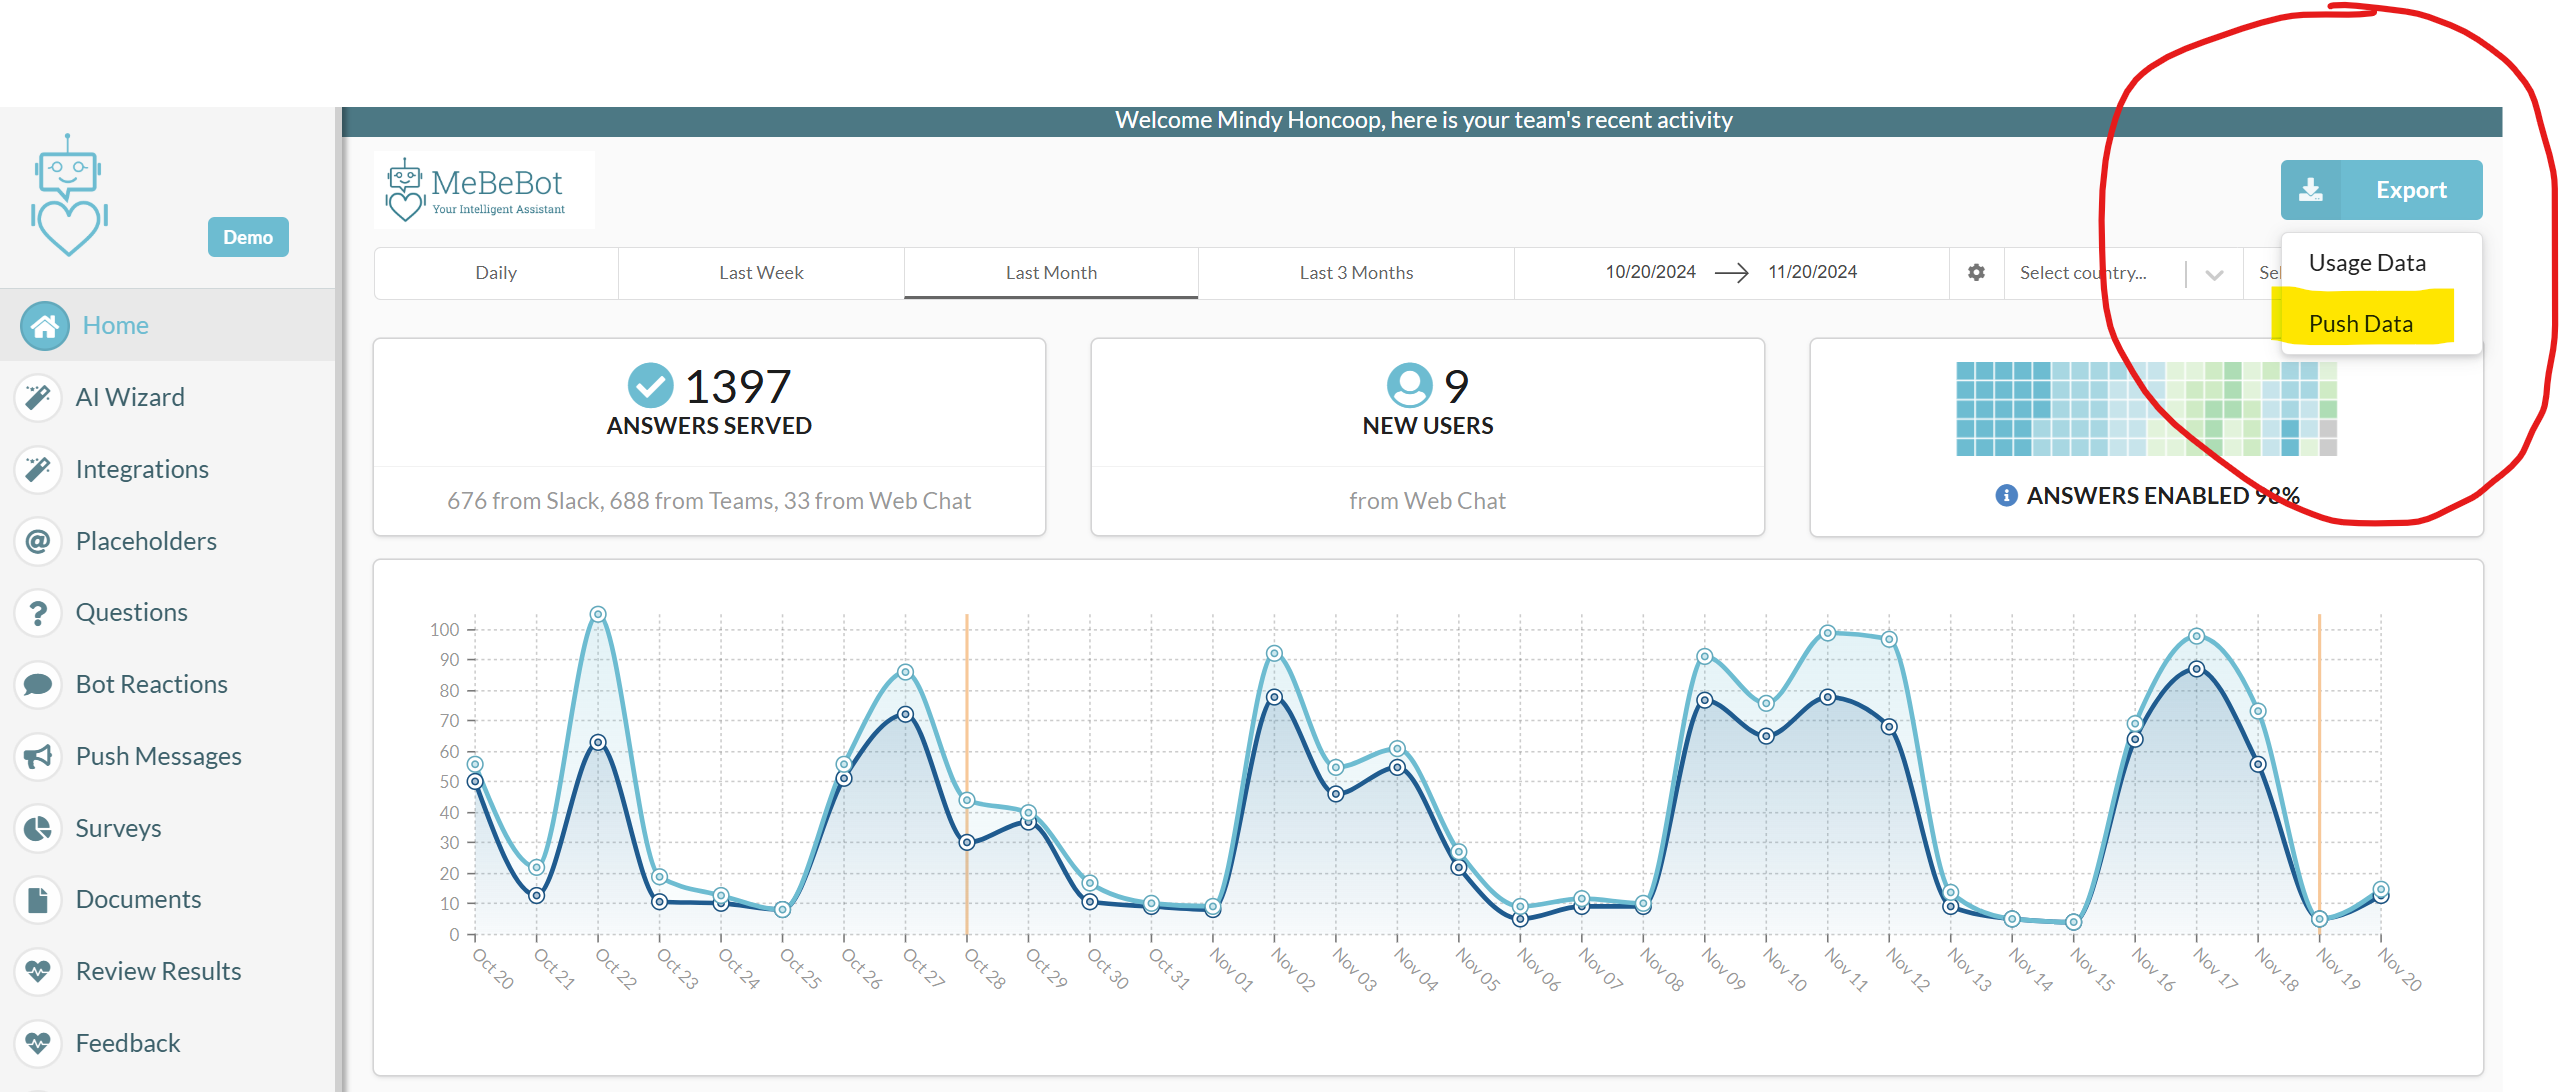Switch to the Last Week tab
The width and height of the screenshot is (2559, 1092).
pos(761,273)
